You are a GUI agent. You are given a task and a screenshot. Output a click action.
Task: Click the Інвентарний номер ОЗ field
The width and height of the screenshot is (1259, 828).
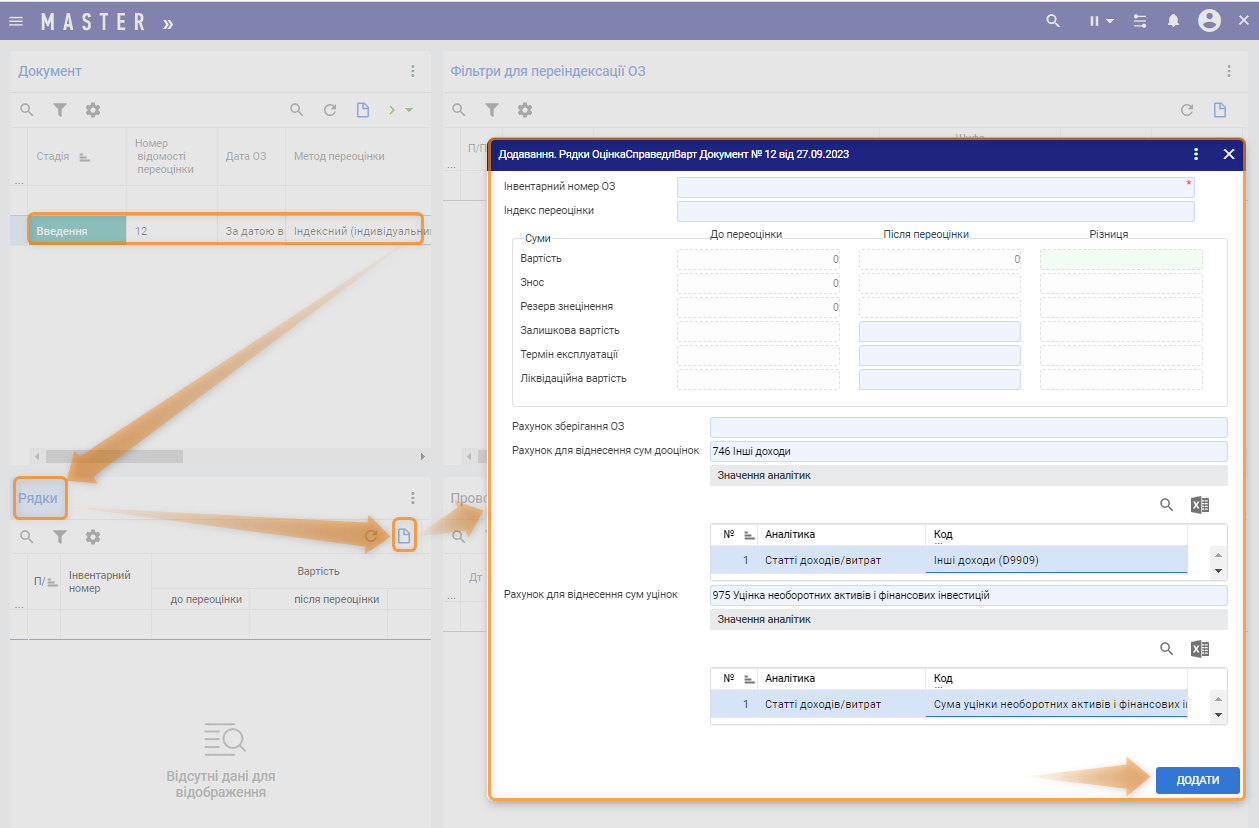pyautogui.click(x=935, y=187)
